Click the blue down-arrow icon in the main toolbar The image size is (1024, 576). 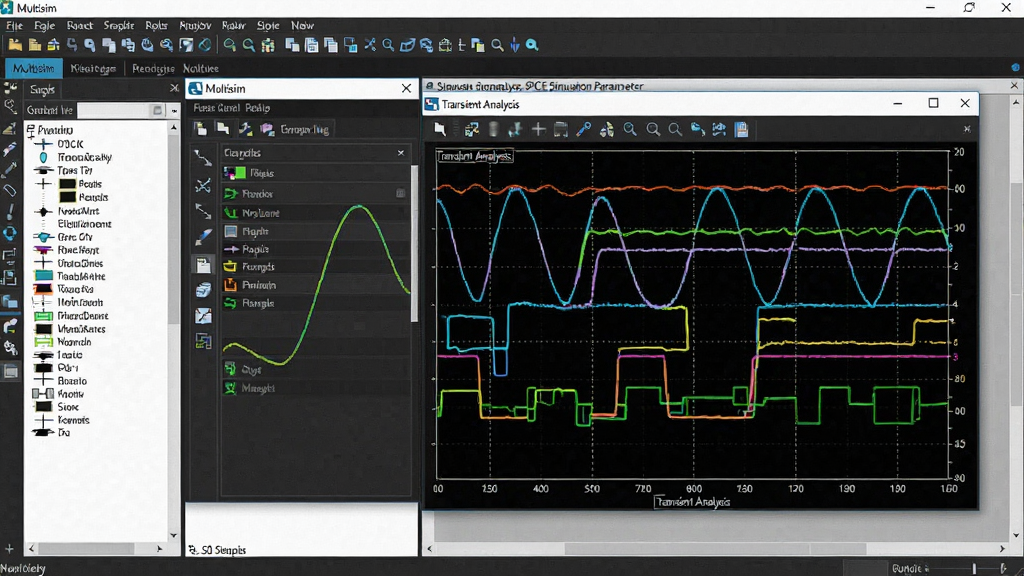coord(515,45)
